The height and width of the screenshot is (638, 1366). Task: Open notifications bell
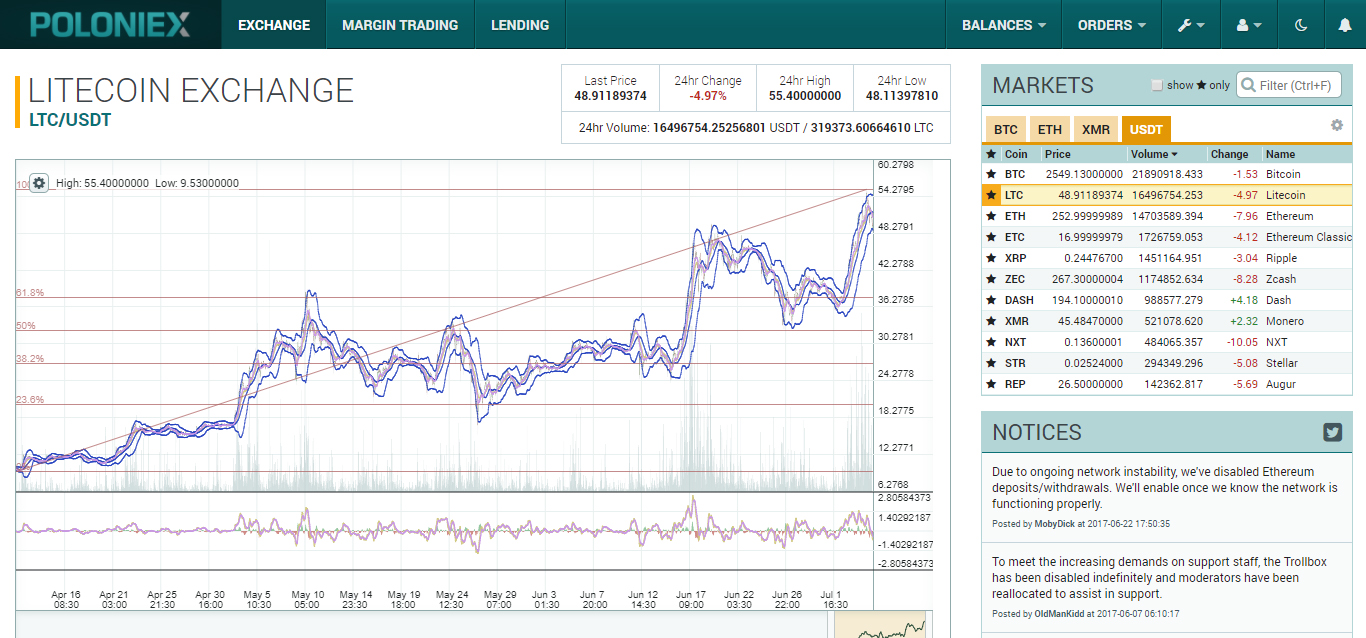point(1344,25)
